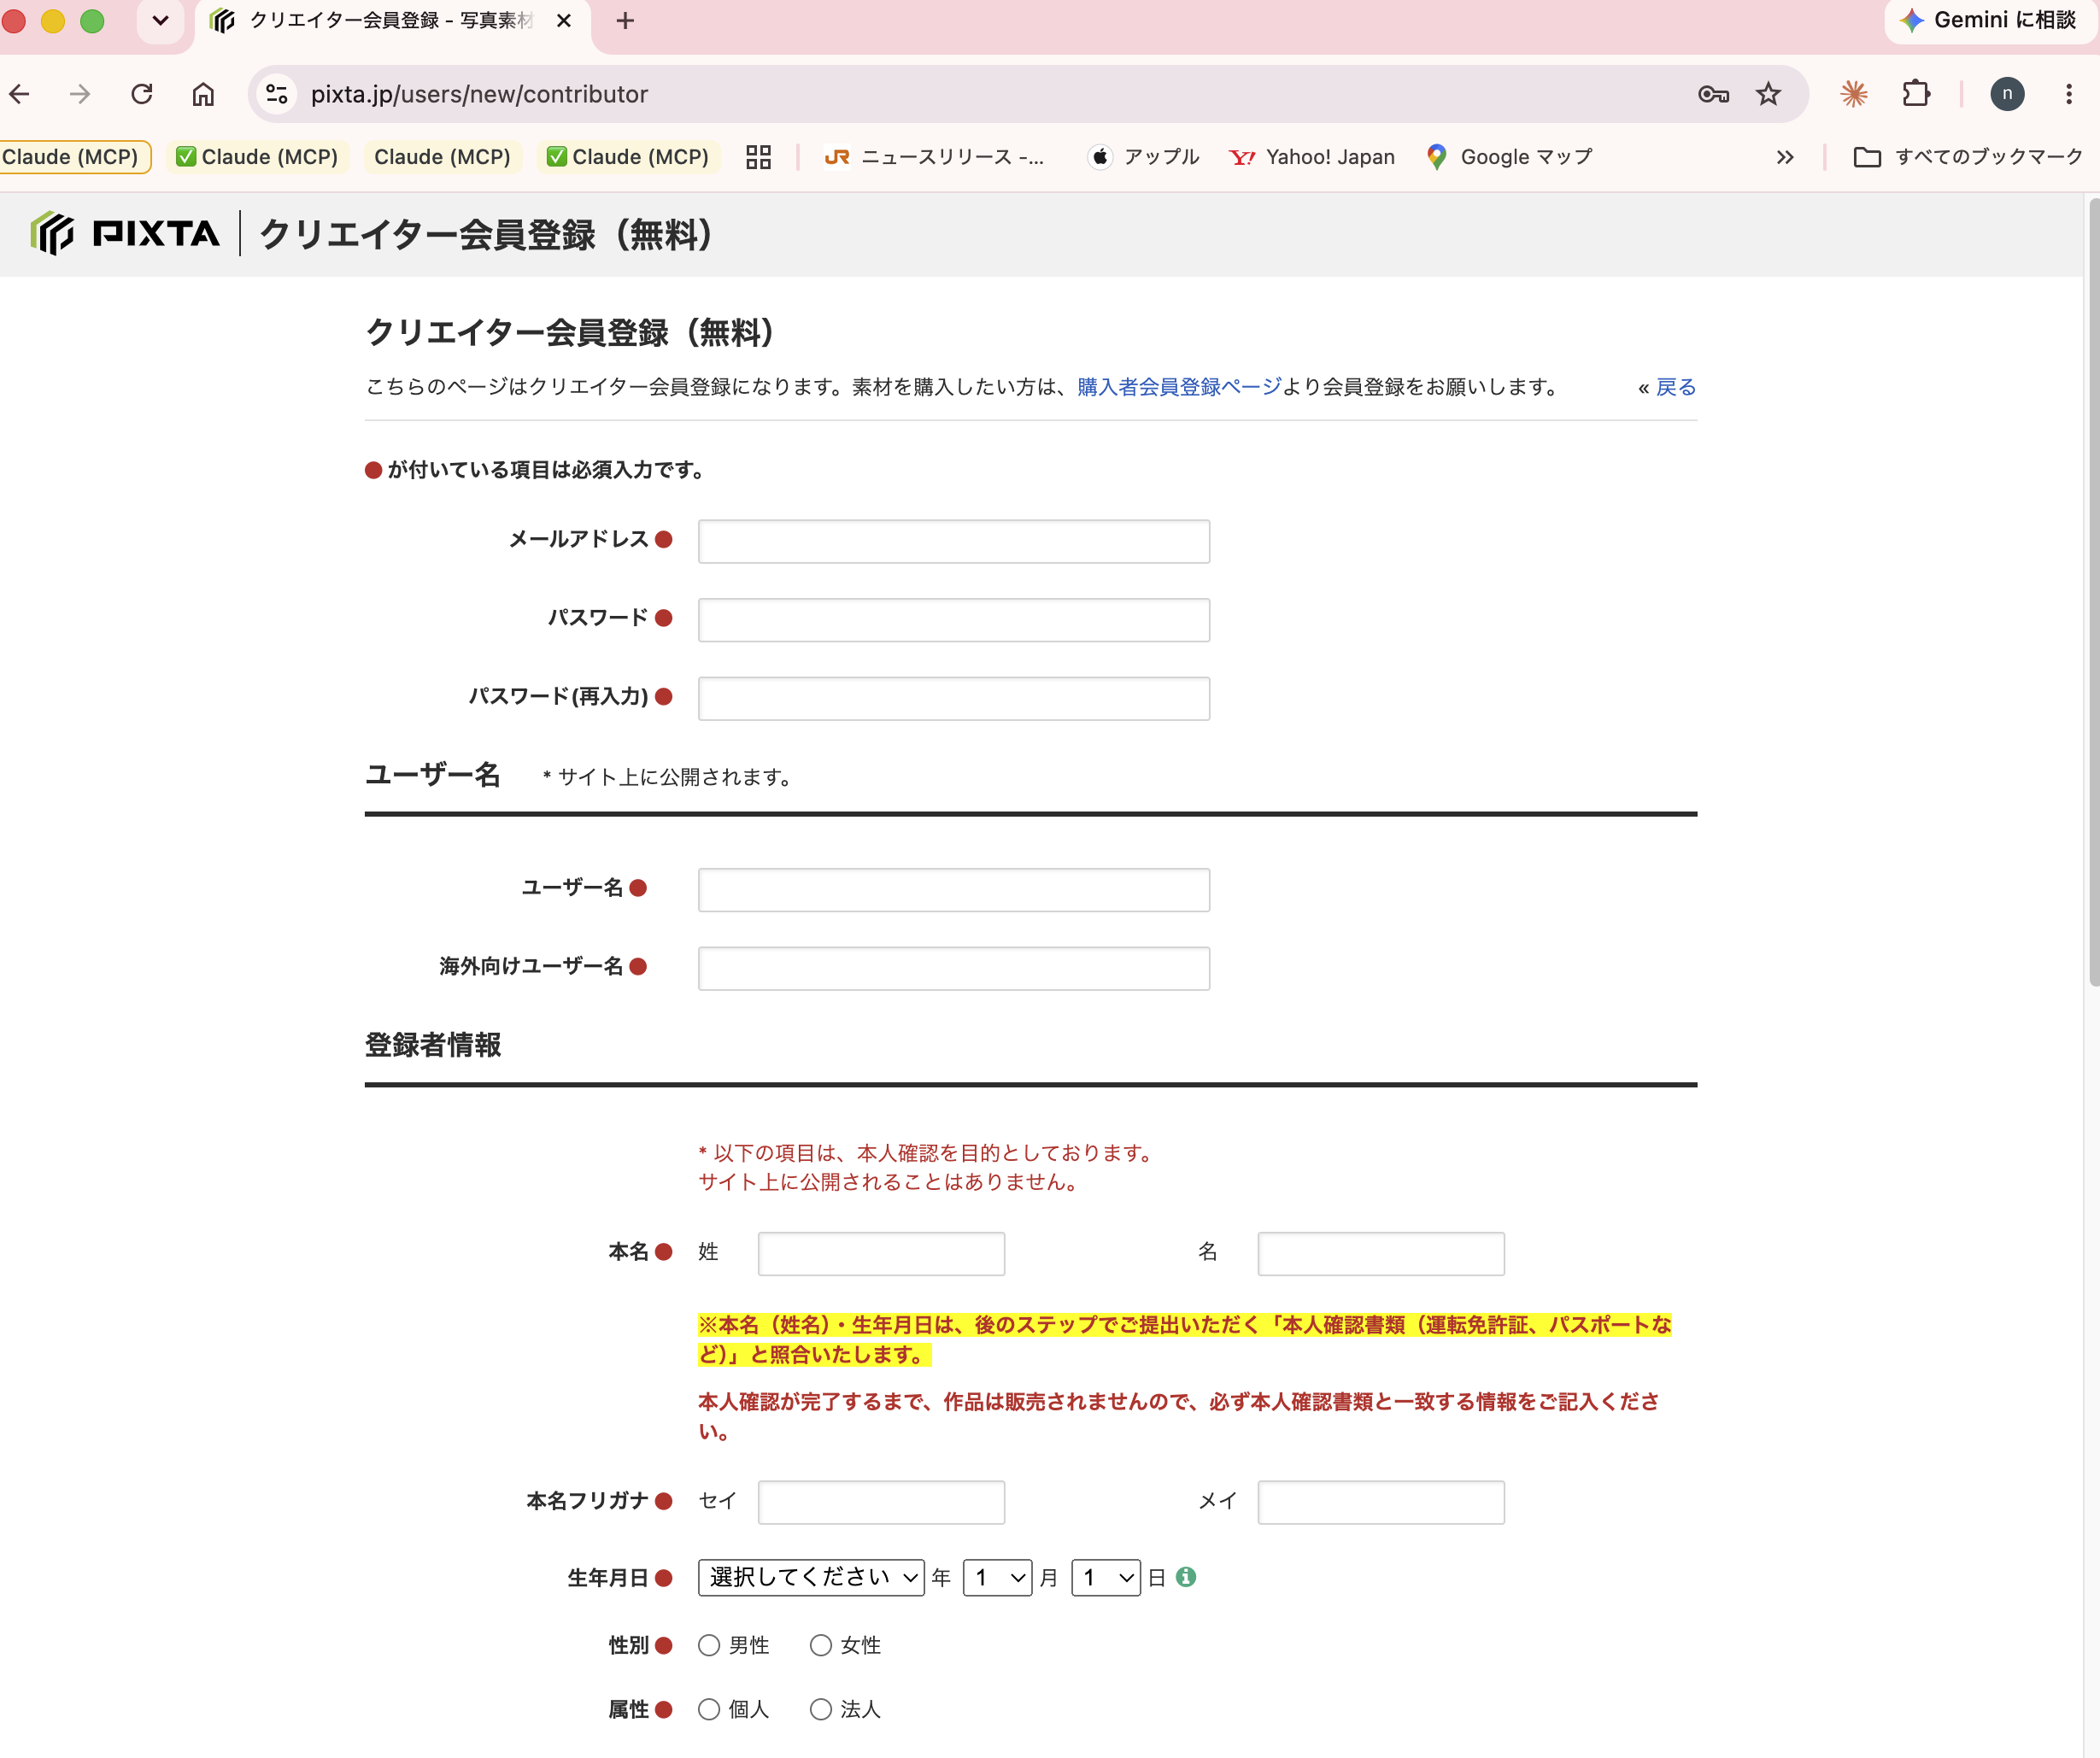2100x1758 pixels.
Task: Focus the 名 name field
Action: [1381, 1253]
